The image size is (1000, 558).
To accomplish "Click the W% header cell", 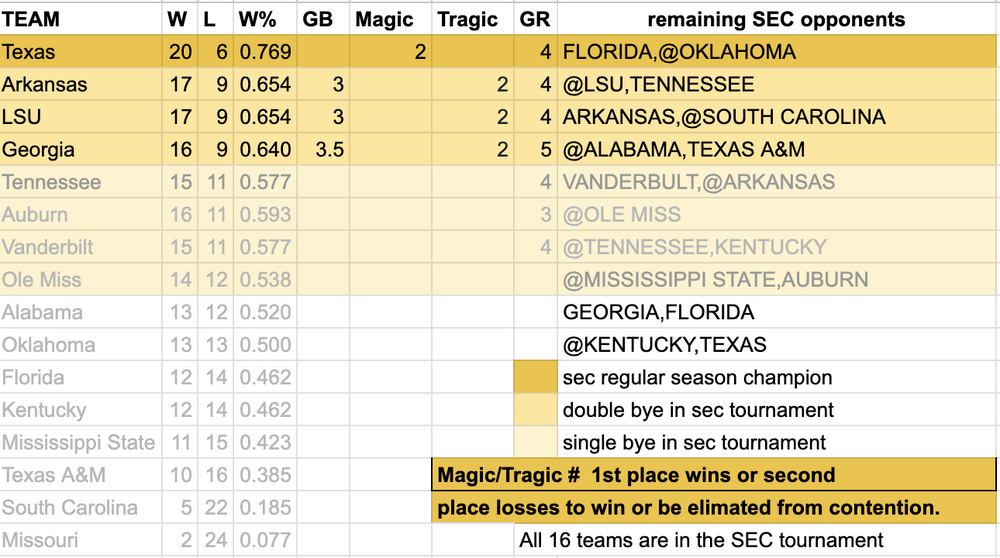I will click(x=265, y=19).
